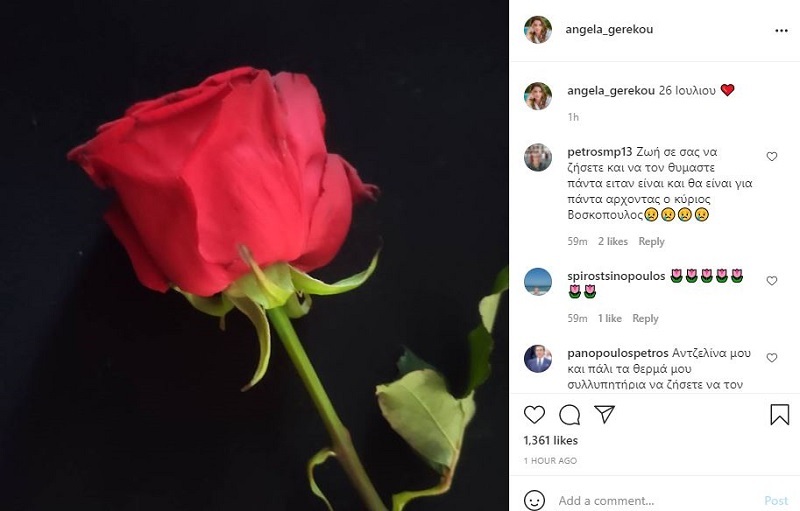This screenshot has width=800, height=511.
Task: Show the list of 1,361 likes
Action: (x=551, y=441)
